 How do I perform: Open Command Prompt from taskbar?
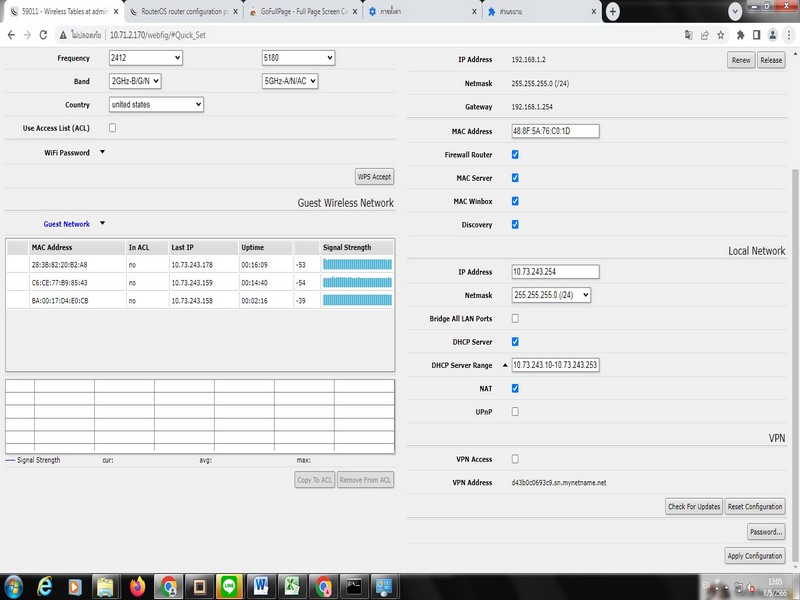354,587
